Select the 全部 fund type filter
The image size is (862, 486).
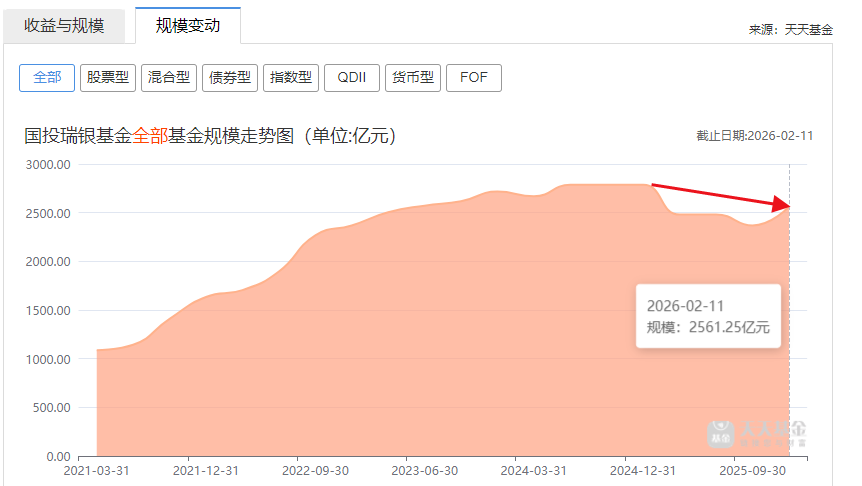coord(47,77)
